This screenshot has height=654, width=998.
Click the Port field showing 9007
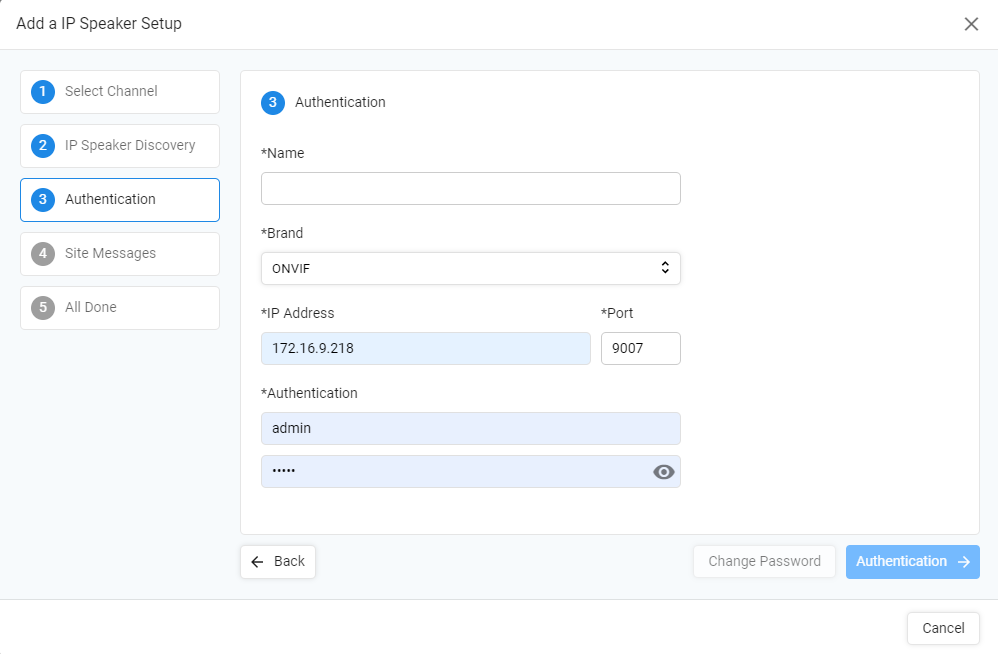[640, 349]
